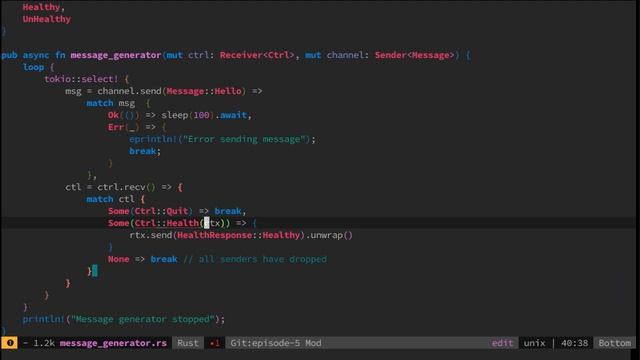The image size is (640, 360).
Task: Click the Ok(()) match pattern
Action: (x=123, y=115)
